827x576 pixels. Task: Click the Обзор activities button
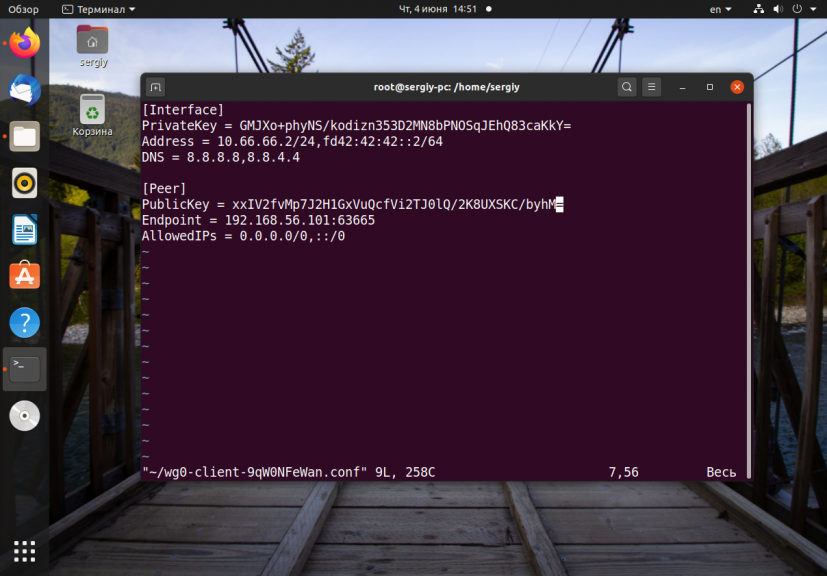point(23,9)
